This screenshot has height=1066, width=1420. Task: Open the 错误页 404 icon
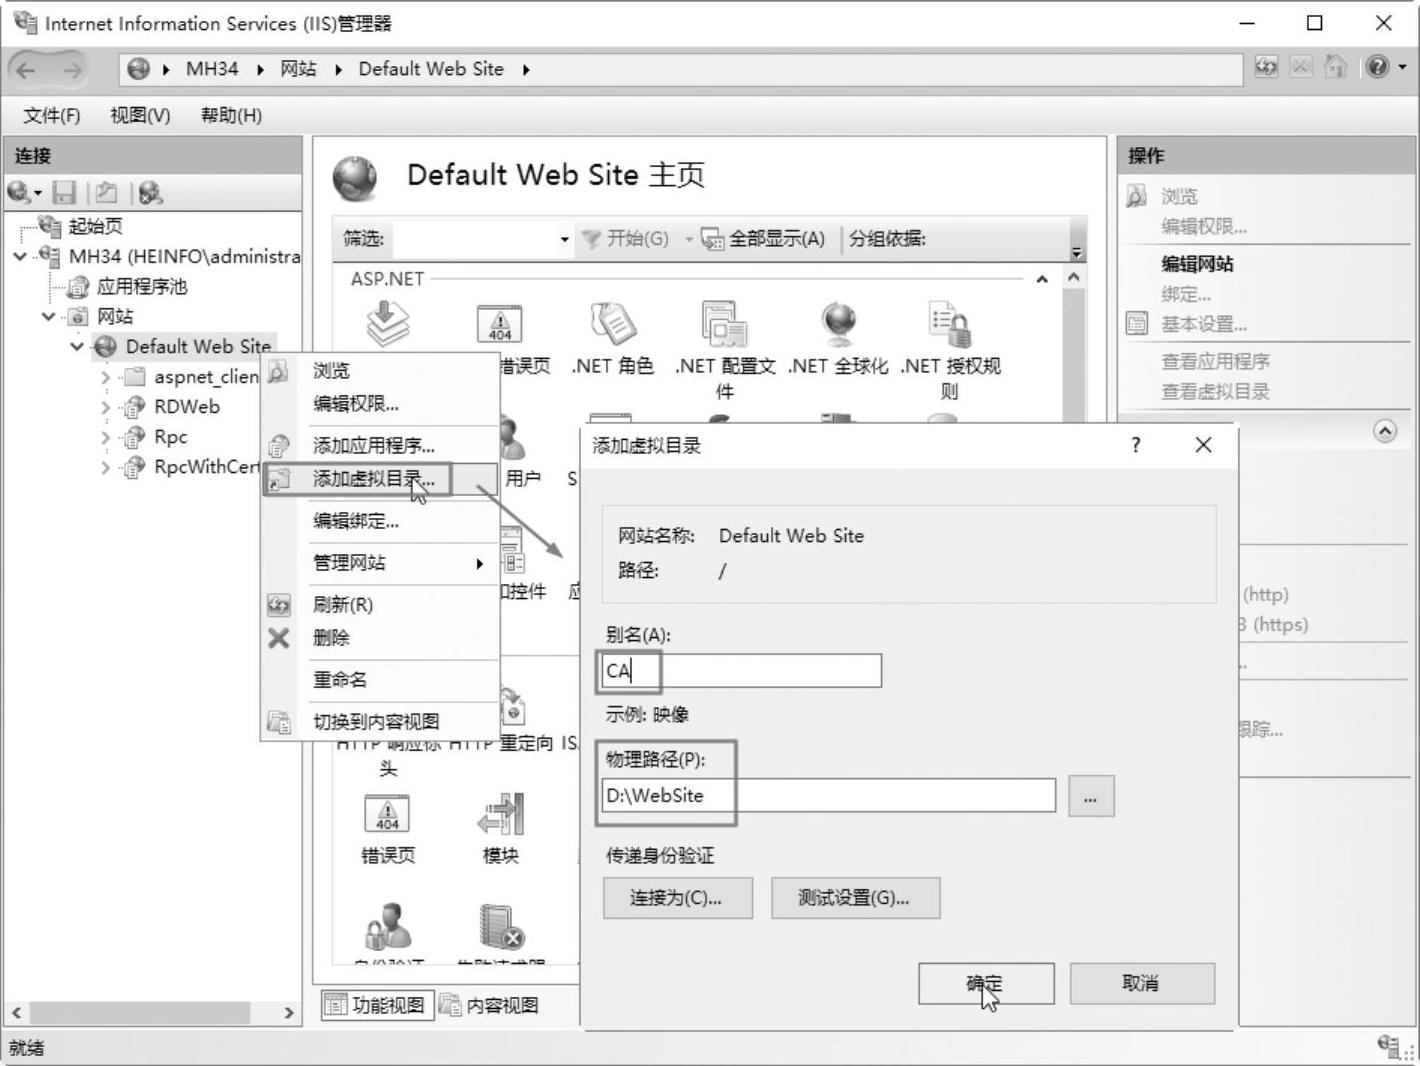click(x=387, y=816)
